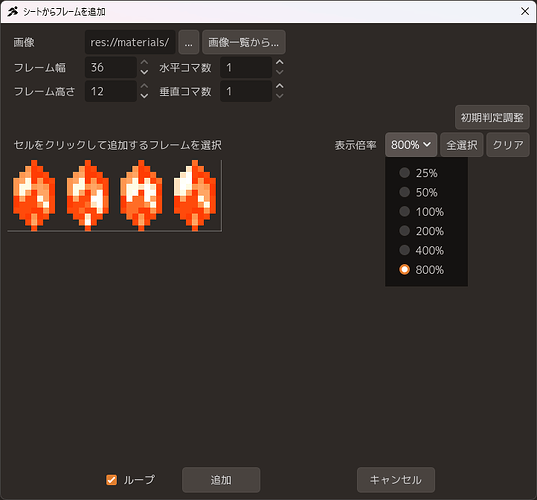
Task: Select the 400% zoom option
Action: [x=426, y=250]
